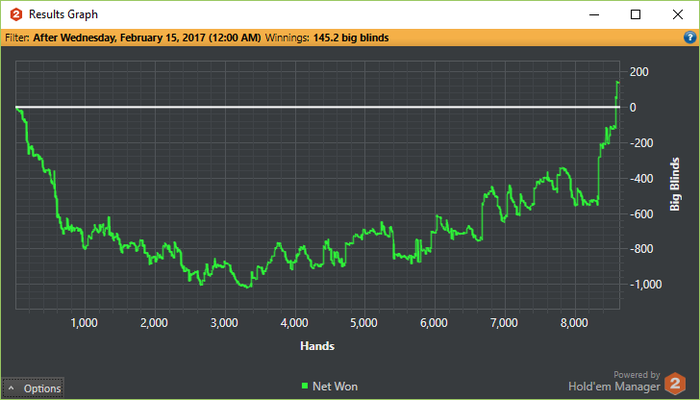Click the -200 big blinds axis label
700x400 pixels.
pyautogui.click(x=641, y=143)
